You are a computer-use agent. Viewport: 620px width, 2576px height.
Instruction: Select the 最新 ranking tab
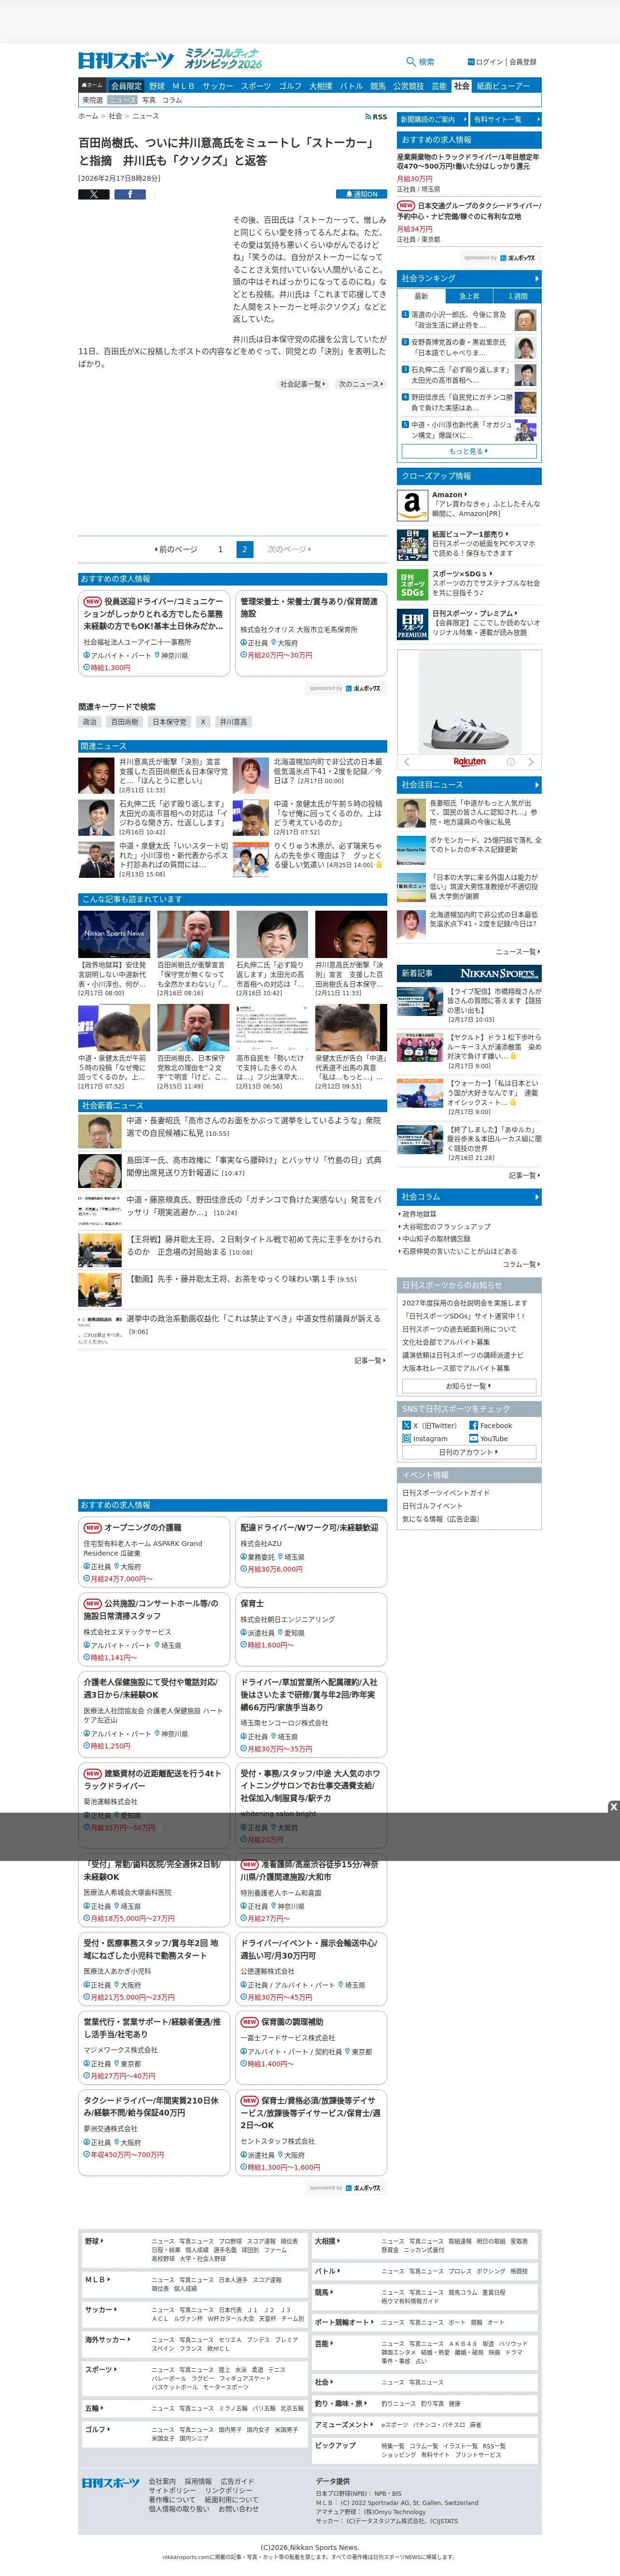(x=421, y=296)
